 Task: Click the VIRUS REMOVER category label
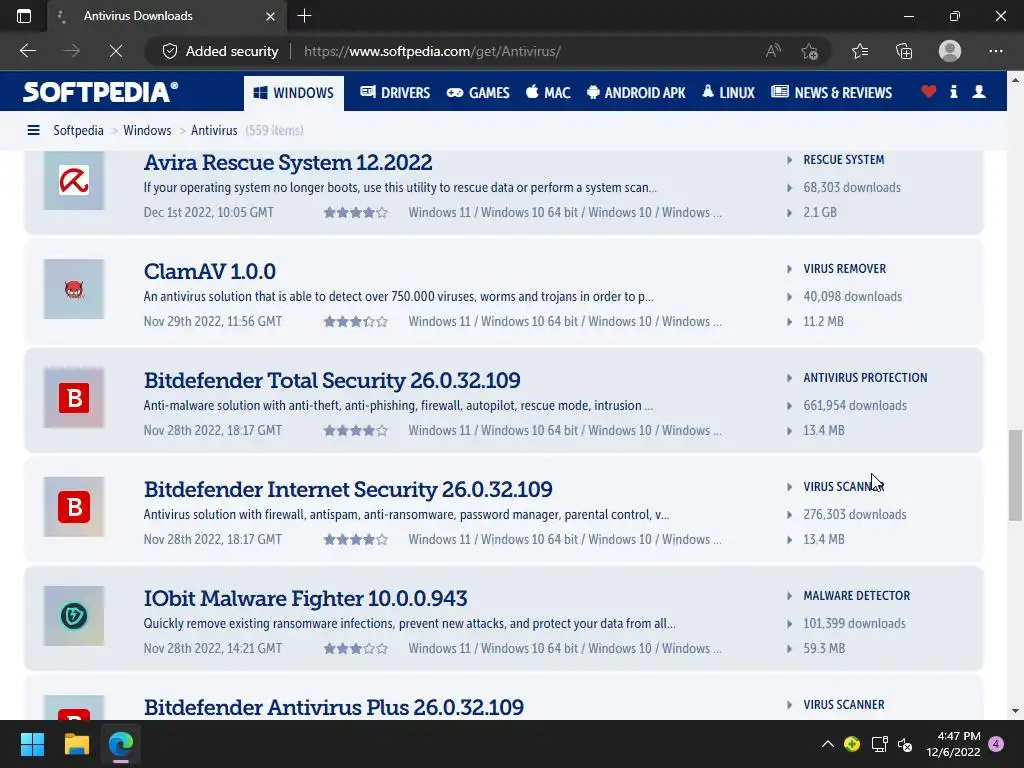844,269
